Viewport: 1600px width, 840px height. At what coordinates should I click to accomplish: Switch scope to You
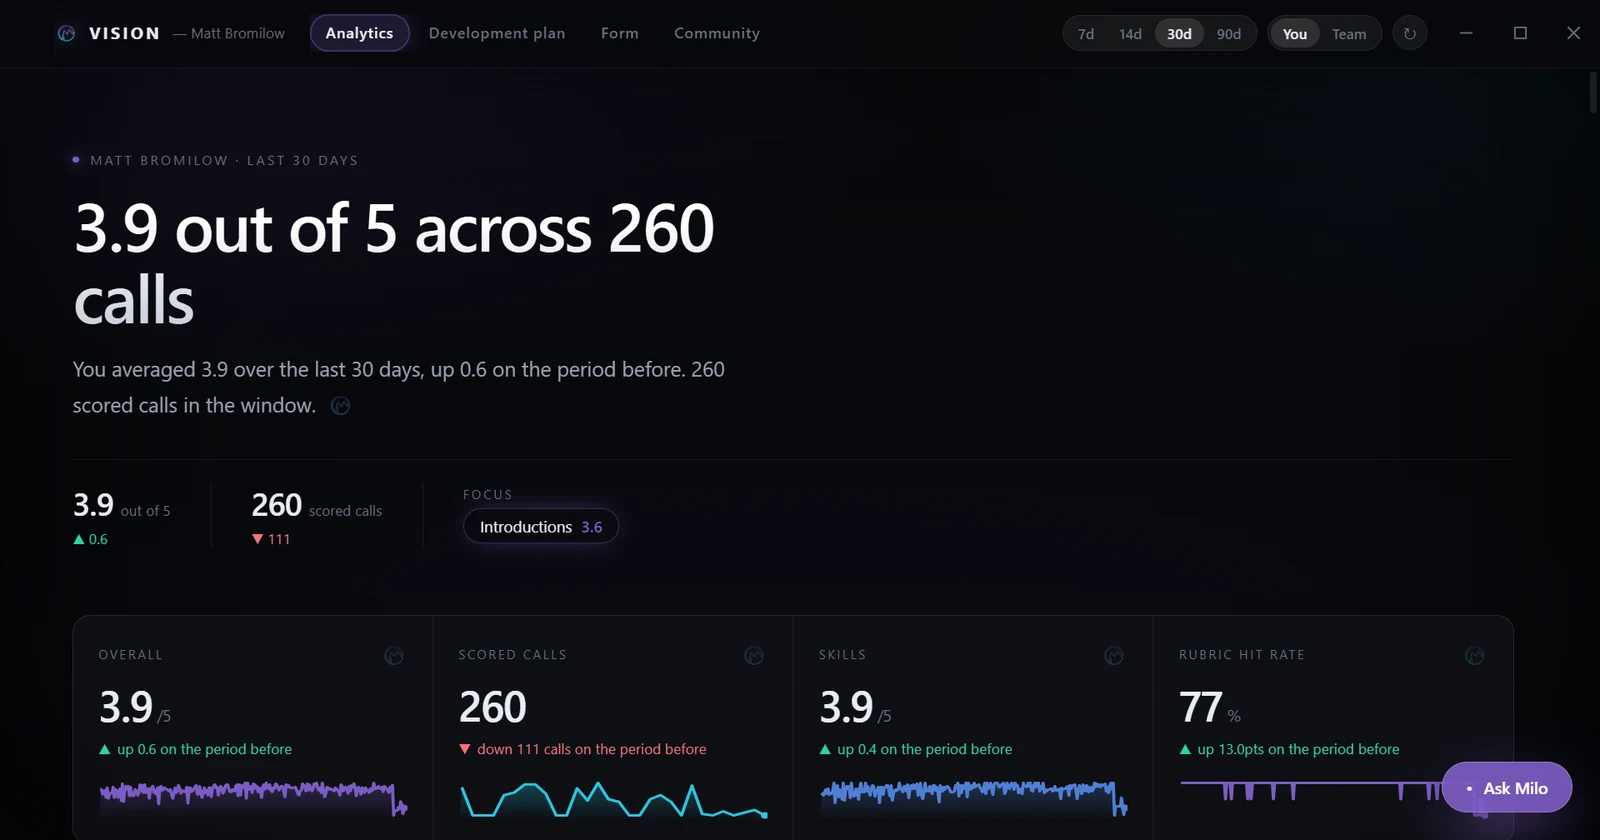point(1295,34)
